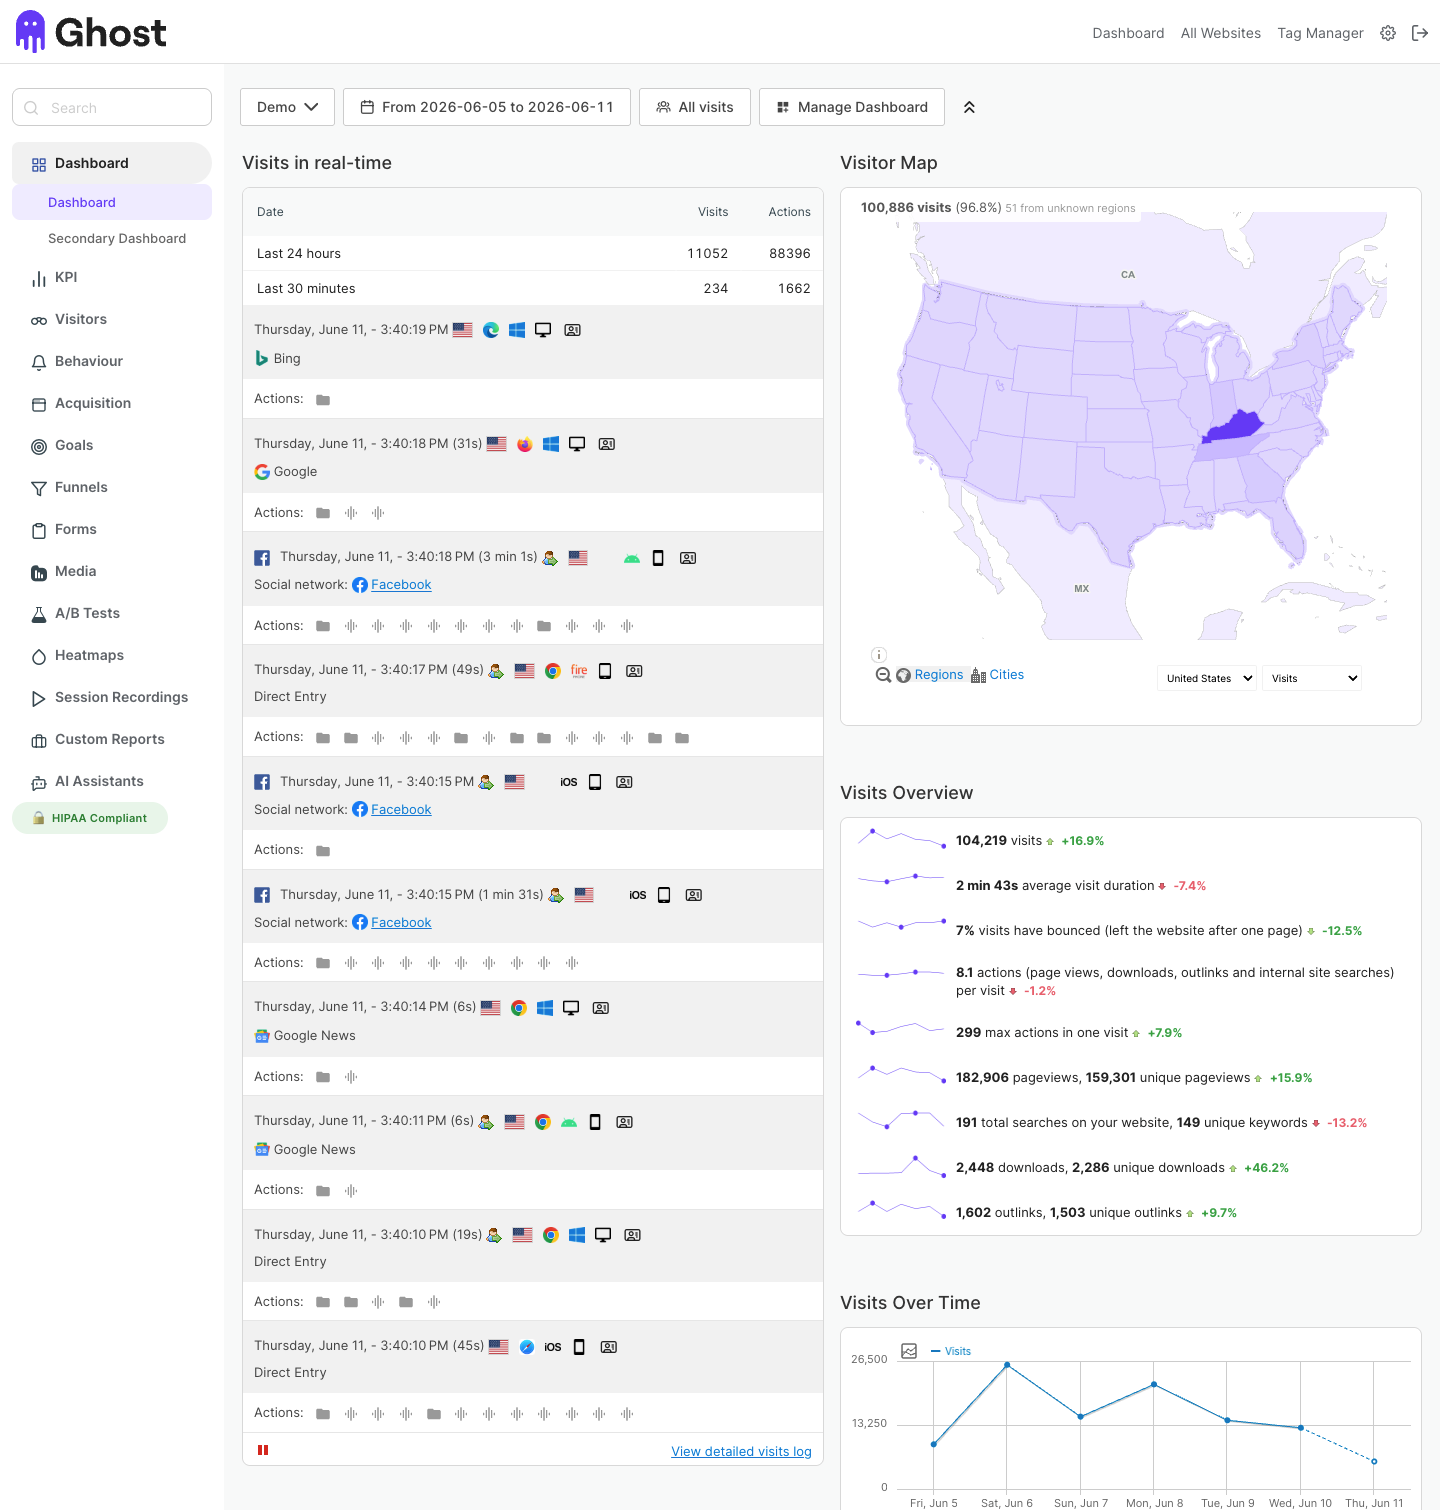The width and height of the screenshot is (1440, 1510).
Task: Click the Last 24 hours row
Action: point(533,253)
